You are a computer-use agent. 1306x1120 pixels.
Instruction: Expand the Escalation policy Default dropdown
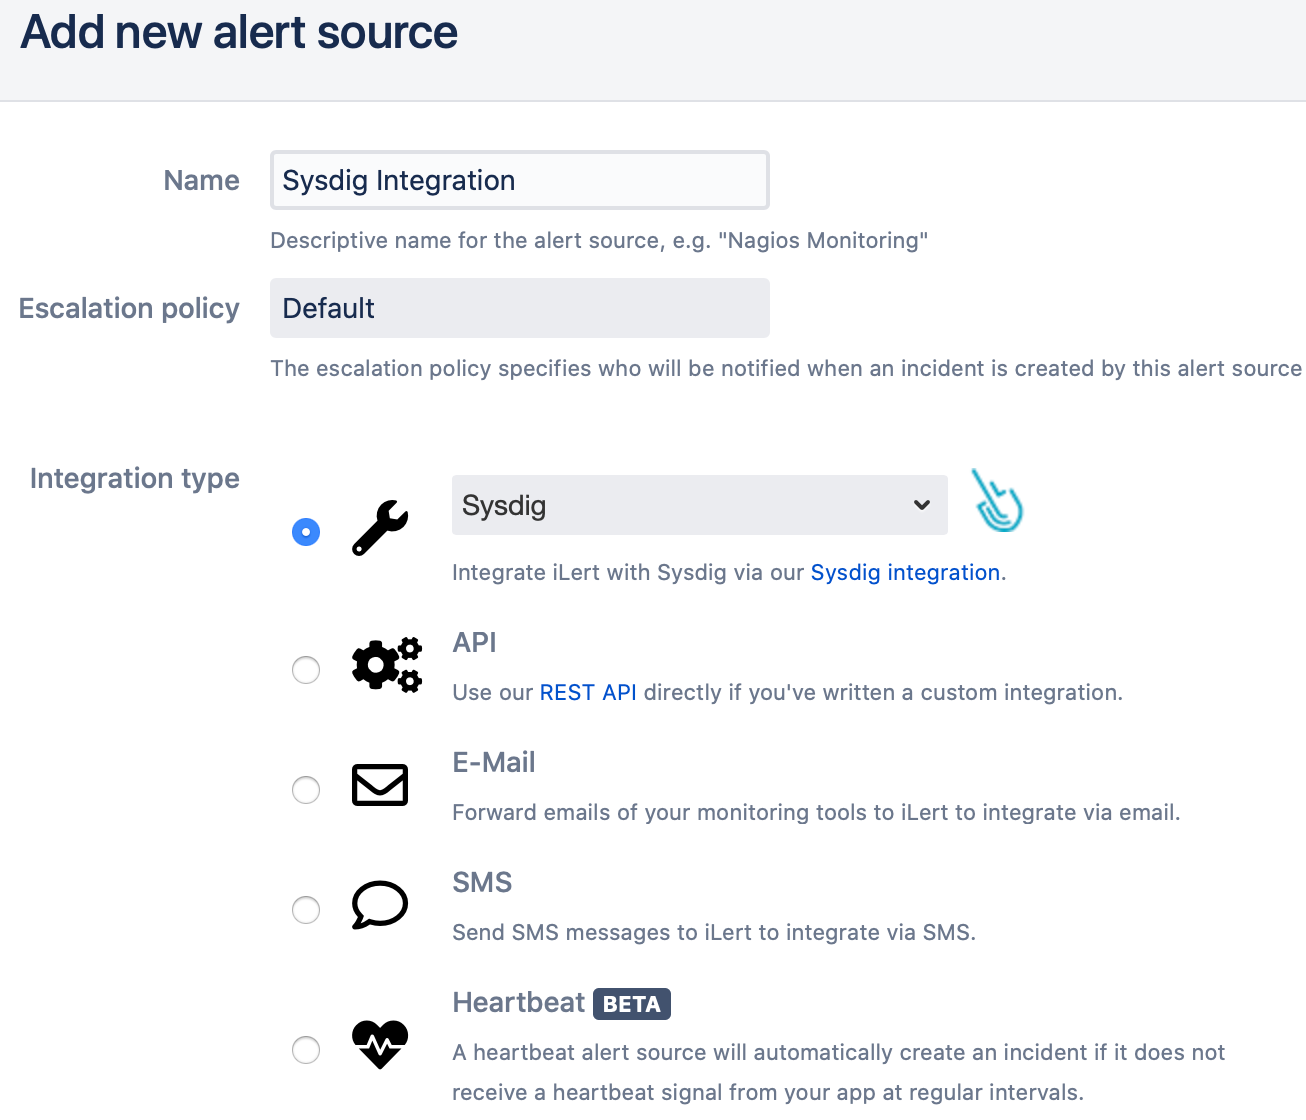(519, 308)
